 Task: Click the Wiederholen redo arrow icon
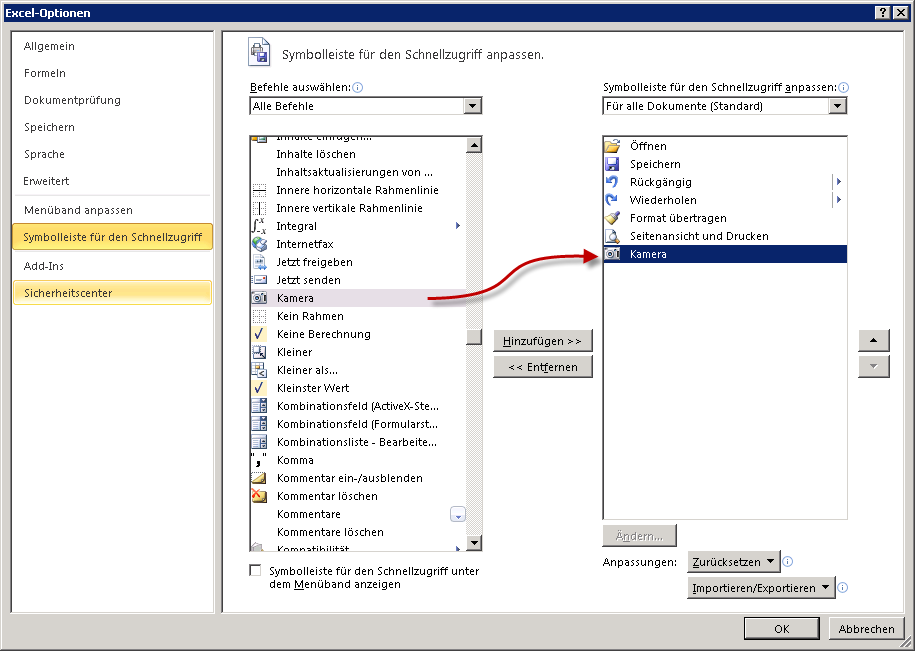tap(612, 200)
